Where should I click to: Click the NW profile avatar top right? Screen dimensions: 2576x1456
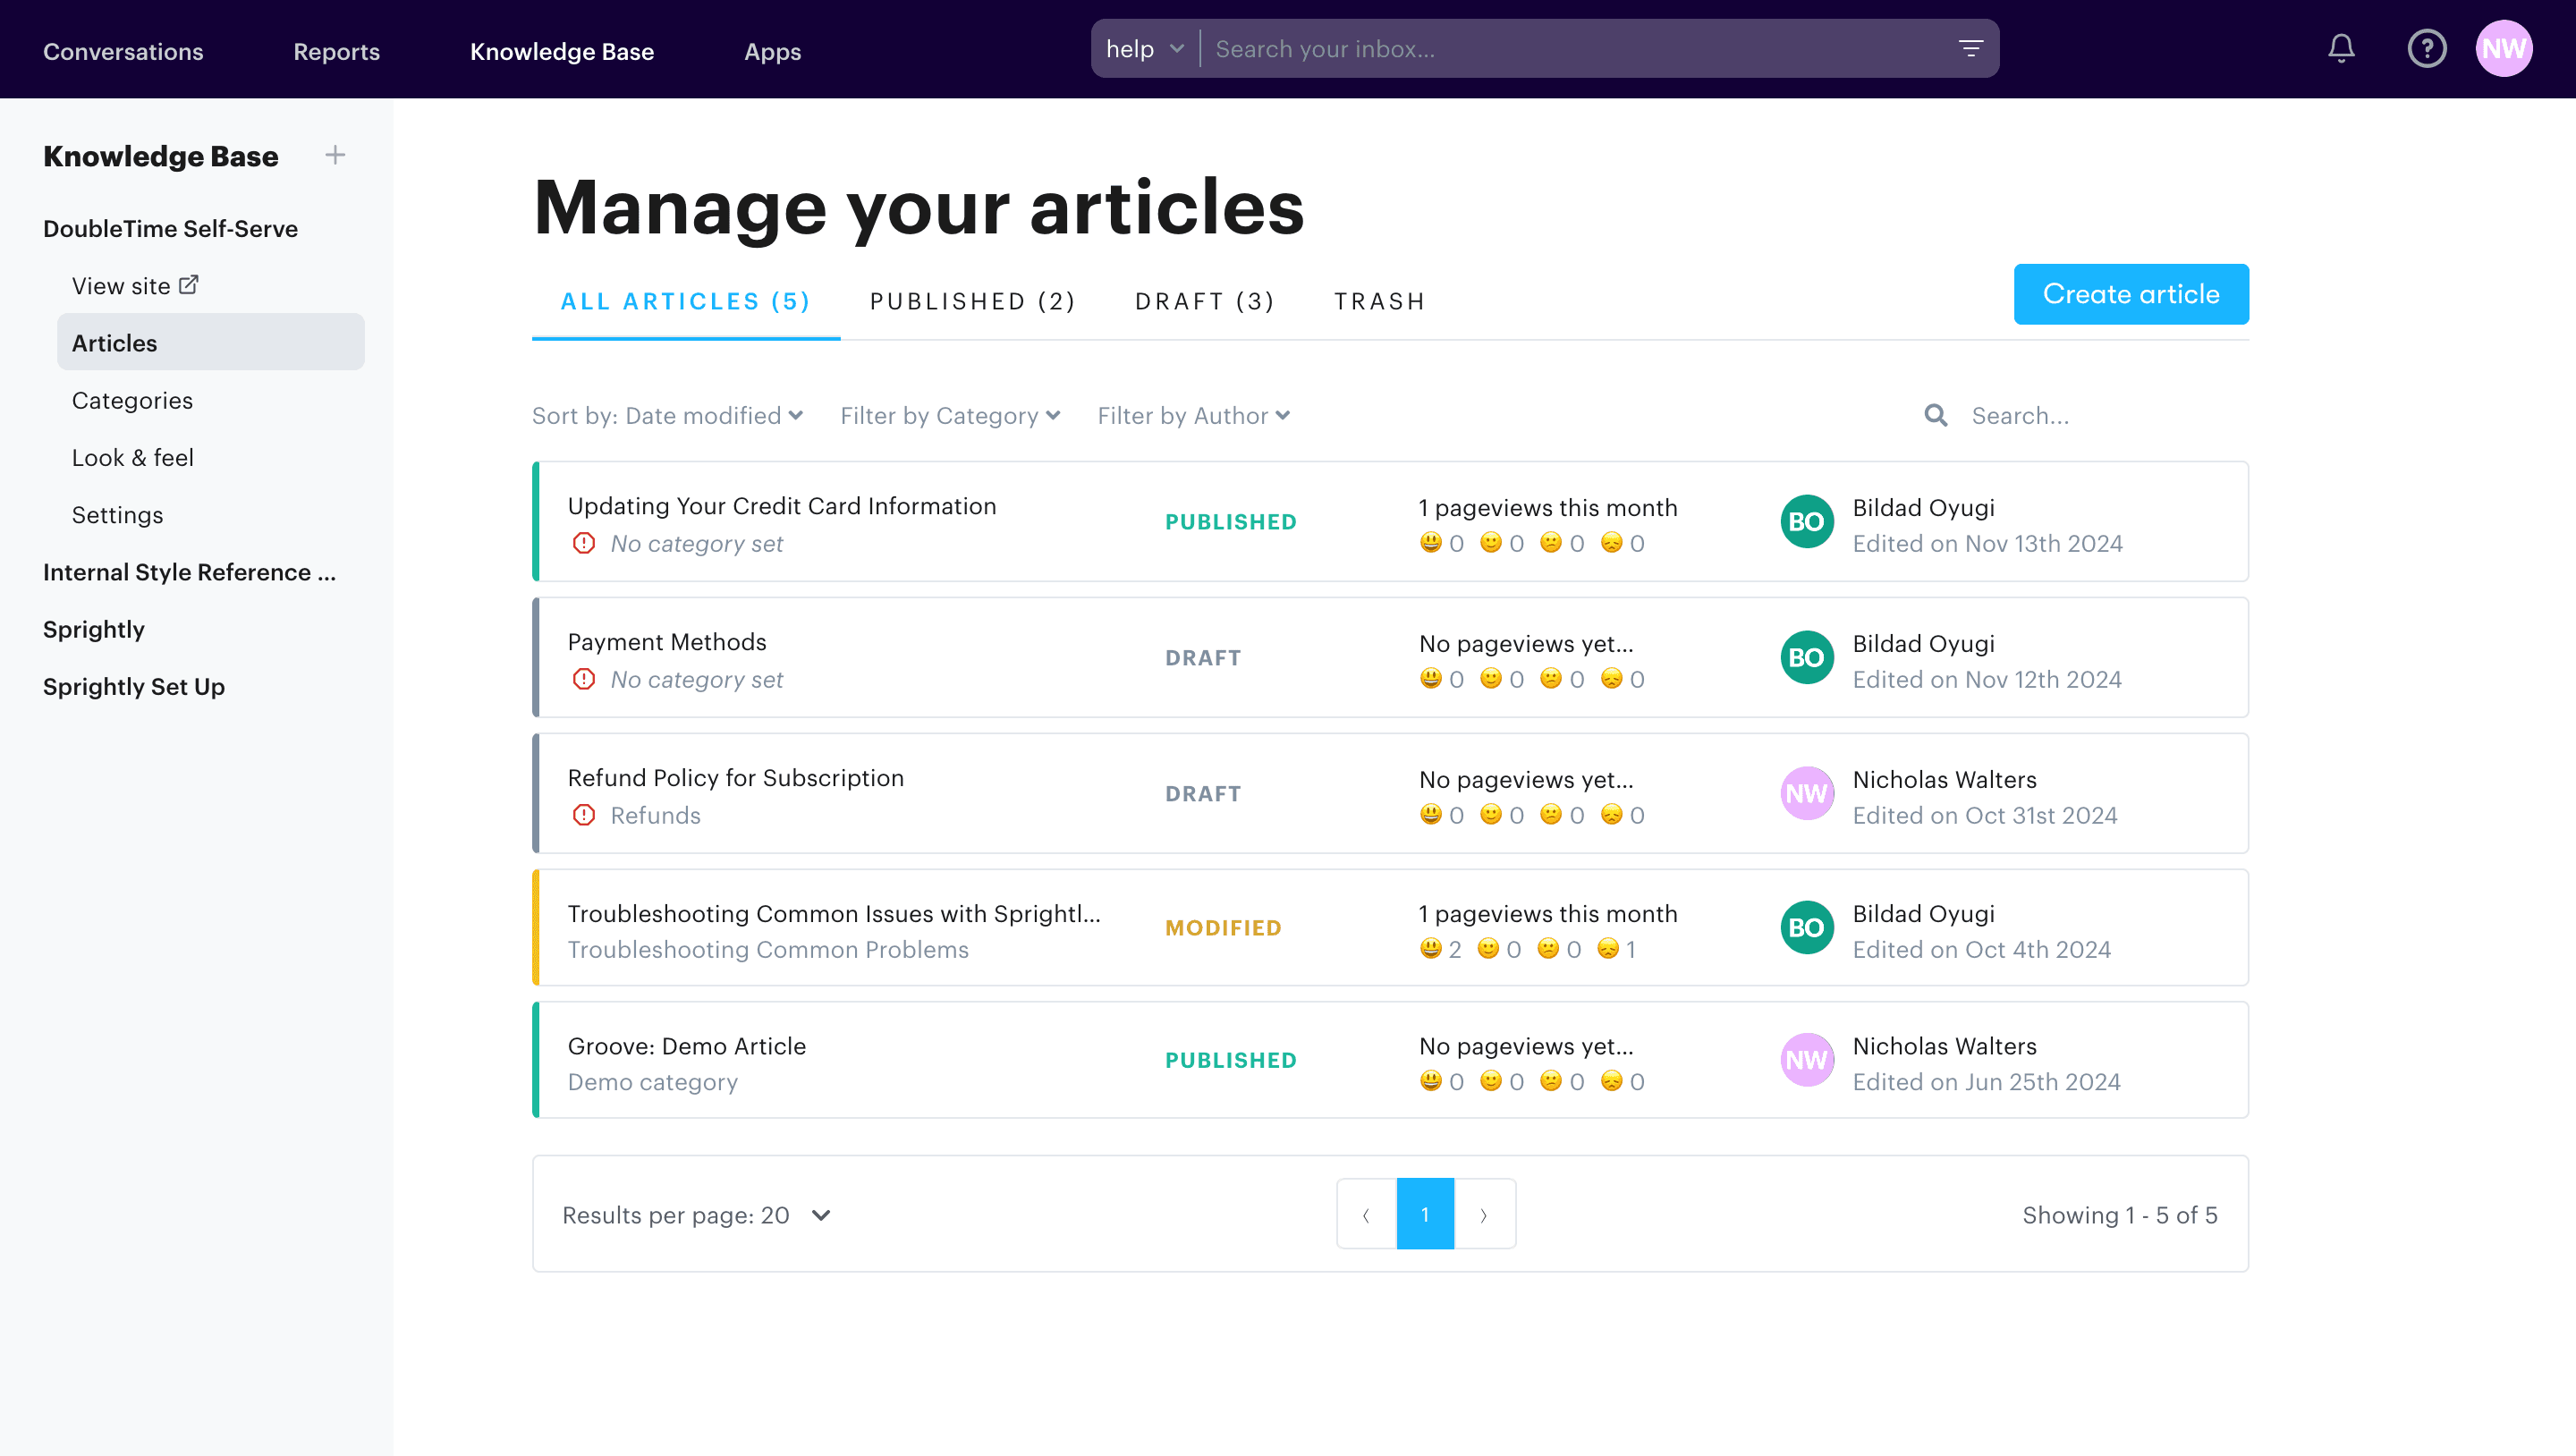pos(2505,48)
